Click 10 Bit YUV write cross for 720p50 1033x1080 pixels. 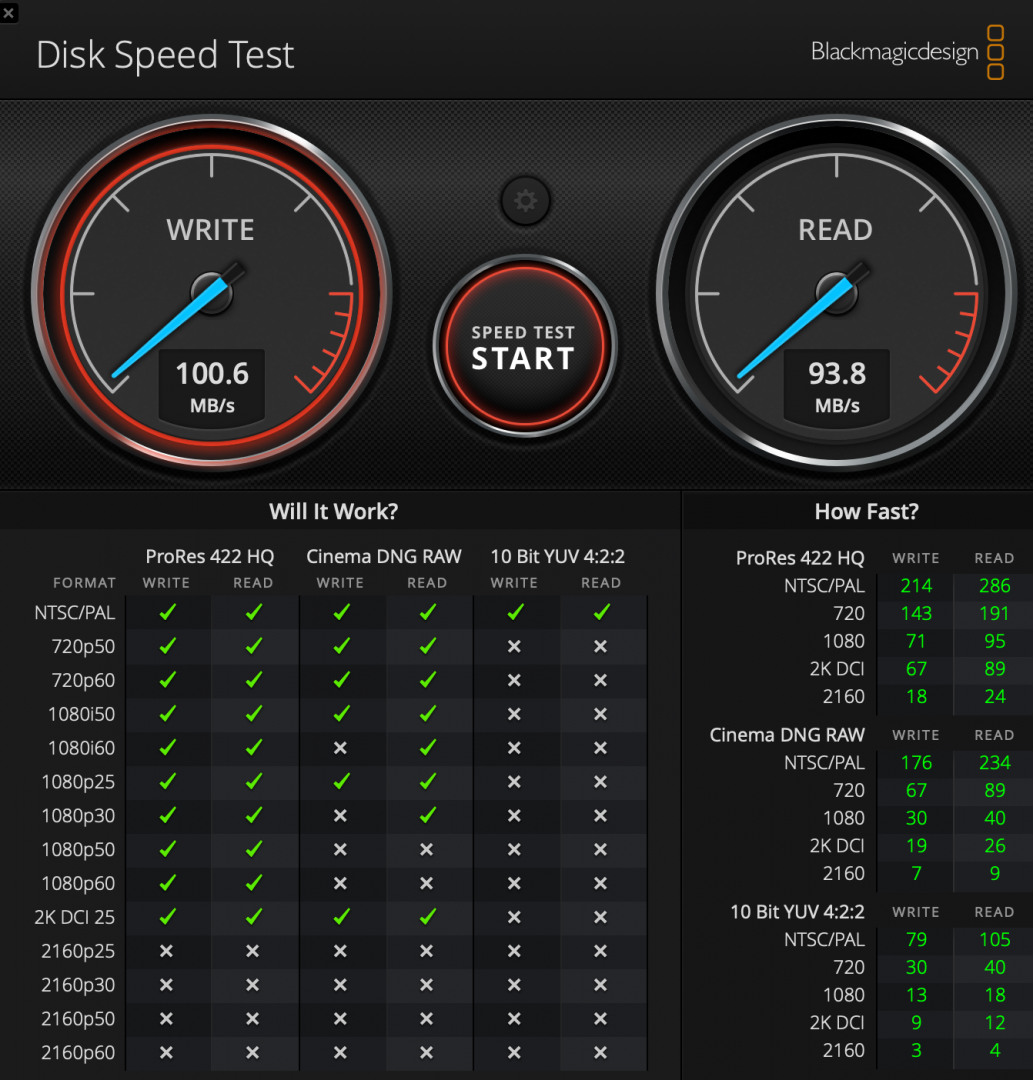[x=514, y=647]
